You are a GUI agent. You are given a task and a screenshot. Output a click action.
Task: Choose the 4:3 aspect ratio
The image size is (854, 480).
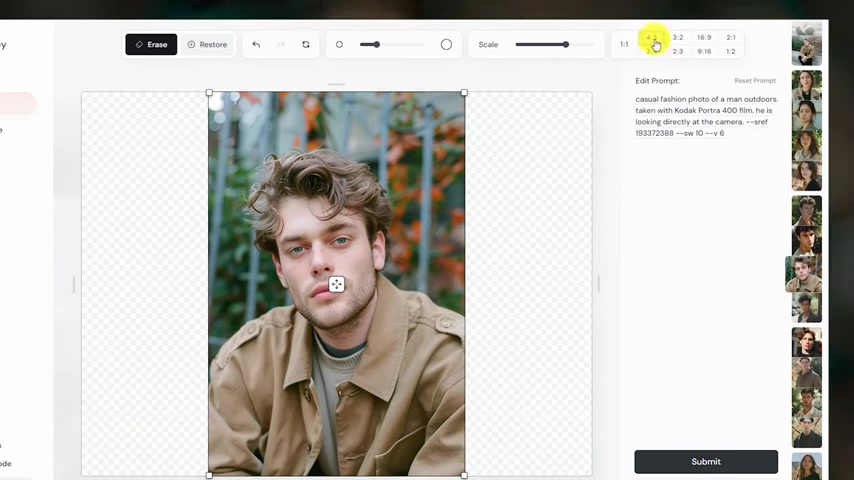[x=651, y=38]
